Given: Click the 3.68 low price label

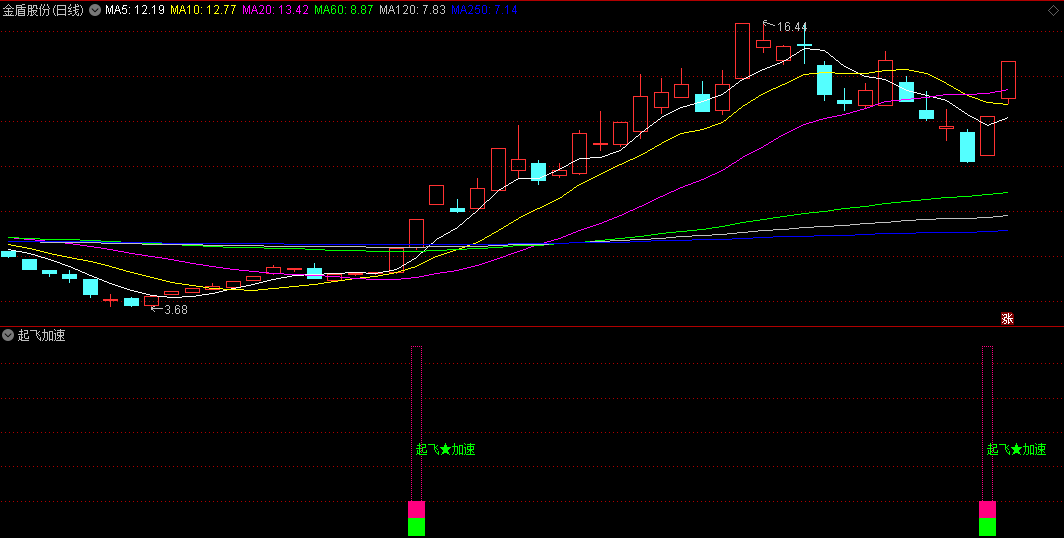Looking at the screenshot, I should click(x=176, y=309).
